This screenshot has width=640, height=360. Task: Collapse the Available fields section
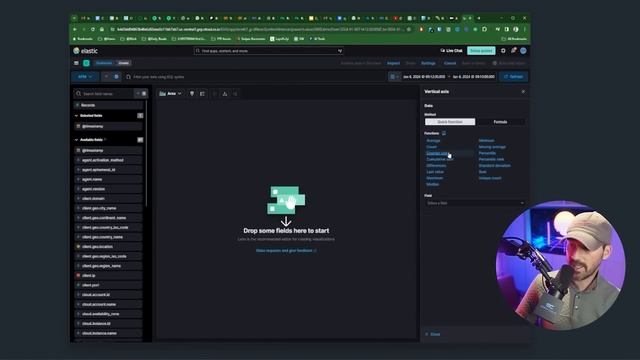(x=76, y=140)
